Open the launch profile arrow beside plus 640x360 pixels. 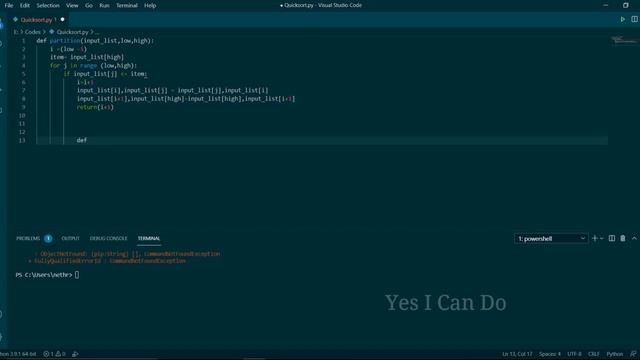602,238
